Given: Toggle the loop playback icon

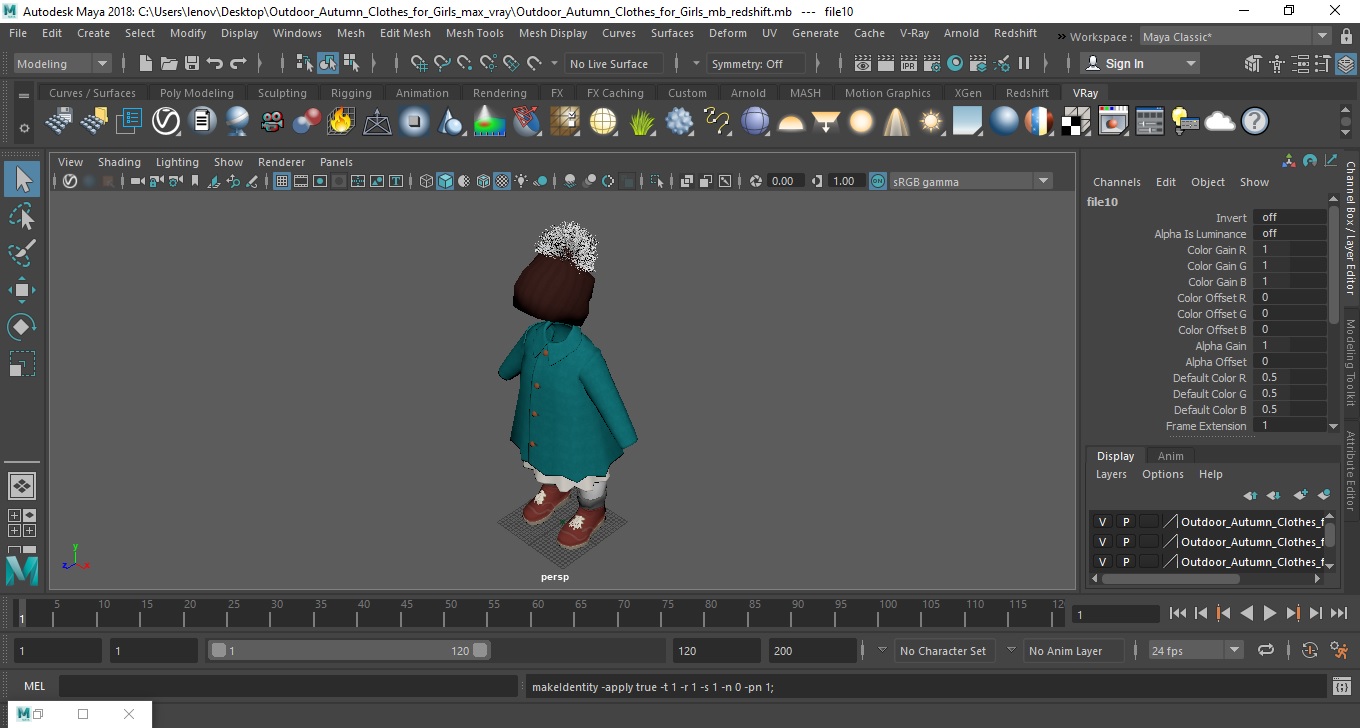Looking at the screenshot, I should (x=1265, y=650).
